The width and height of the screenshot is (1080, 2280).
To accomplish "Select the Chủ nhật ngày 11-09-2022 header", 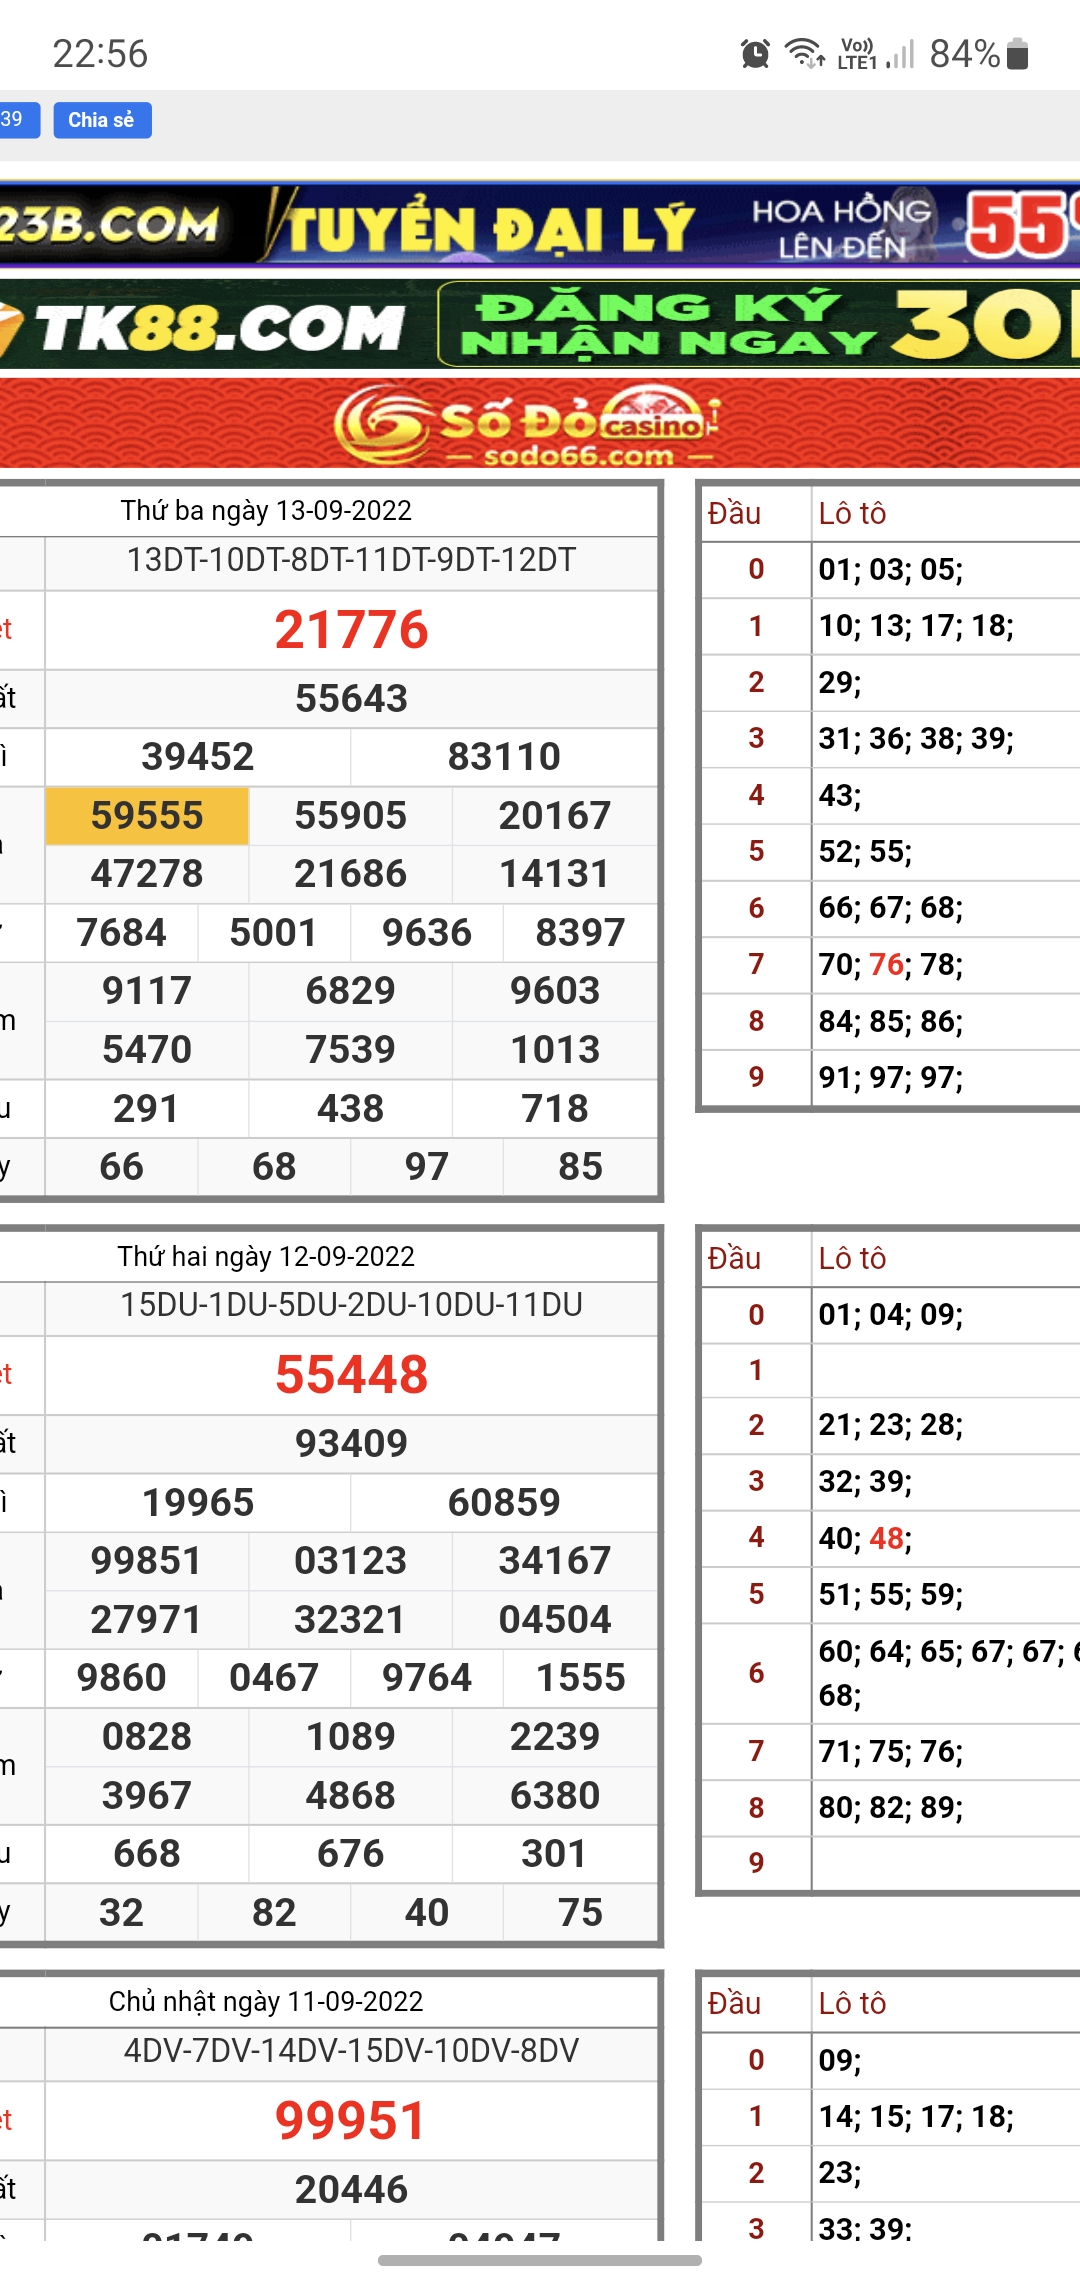I will 266,2001.
